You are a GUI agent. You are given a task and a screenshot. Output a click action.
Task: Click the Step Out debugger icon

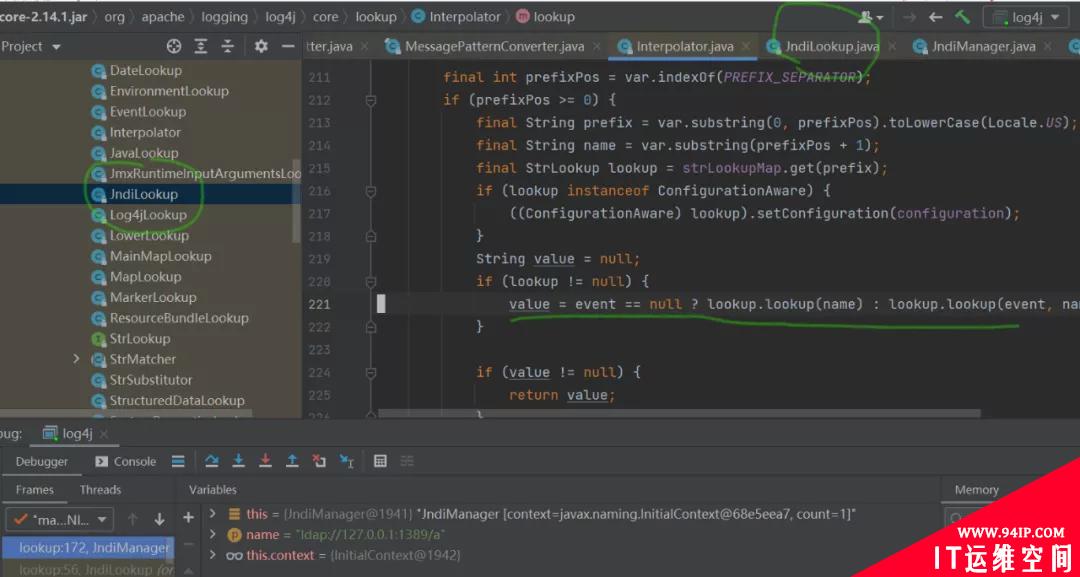(x=292, y=461)
